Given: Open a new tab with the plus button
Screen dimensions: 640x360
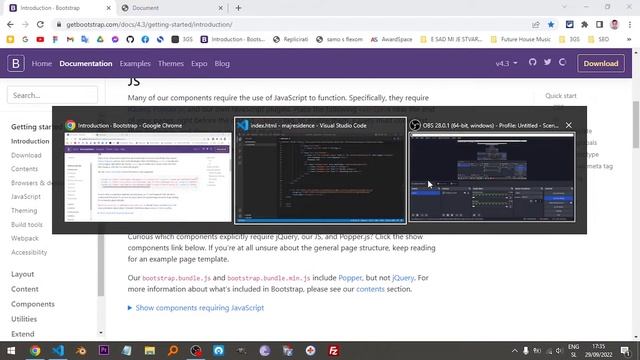Looking at the screenshot, I should point(238,8).
